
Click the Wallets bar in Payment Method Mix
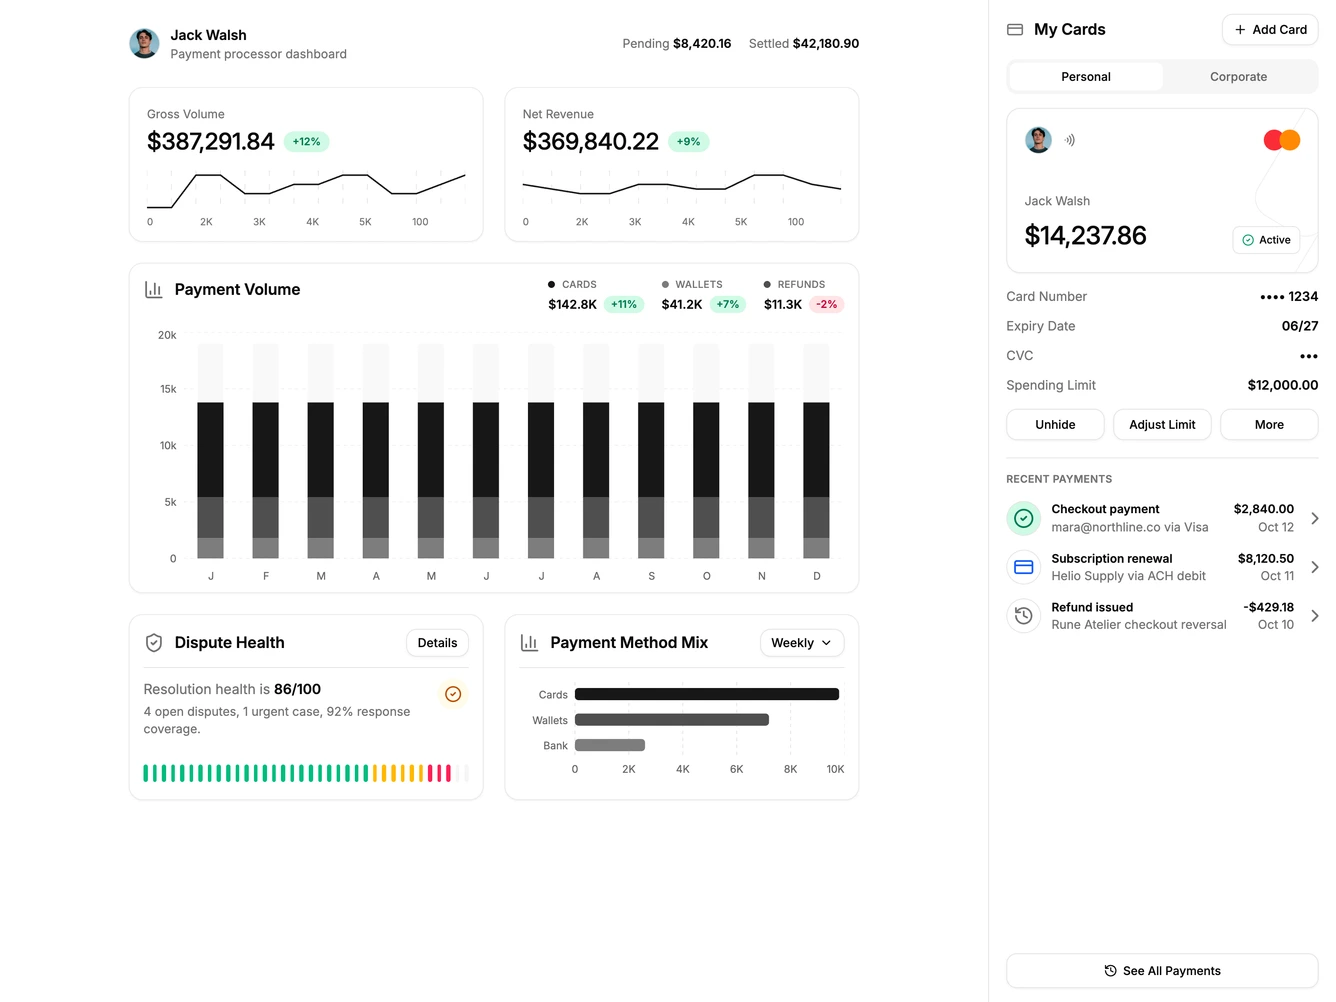(672, 720)
